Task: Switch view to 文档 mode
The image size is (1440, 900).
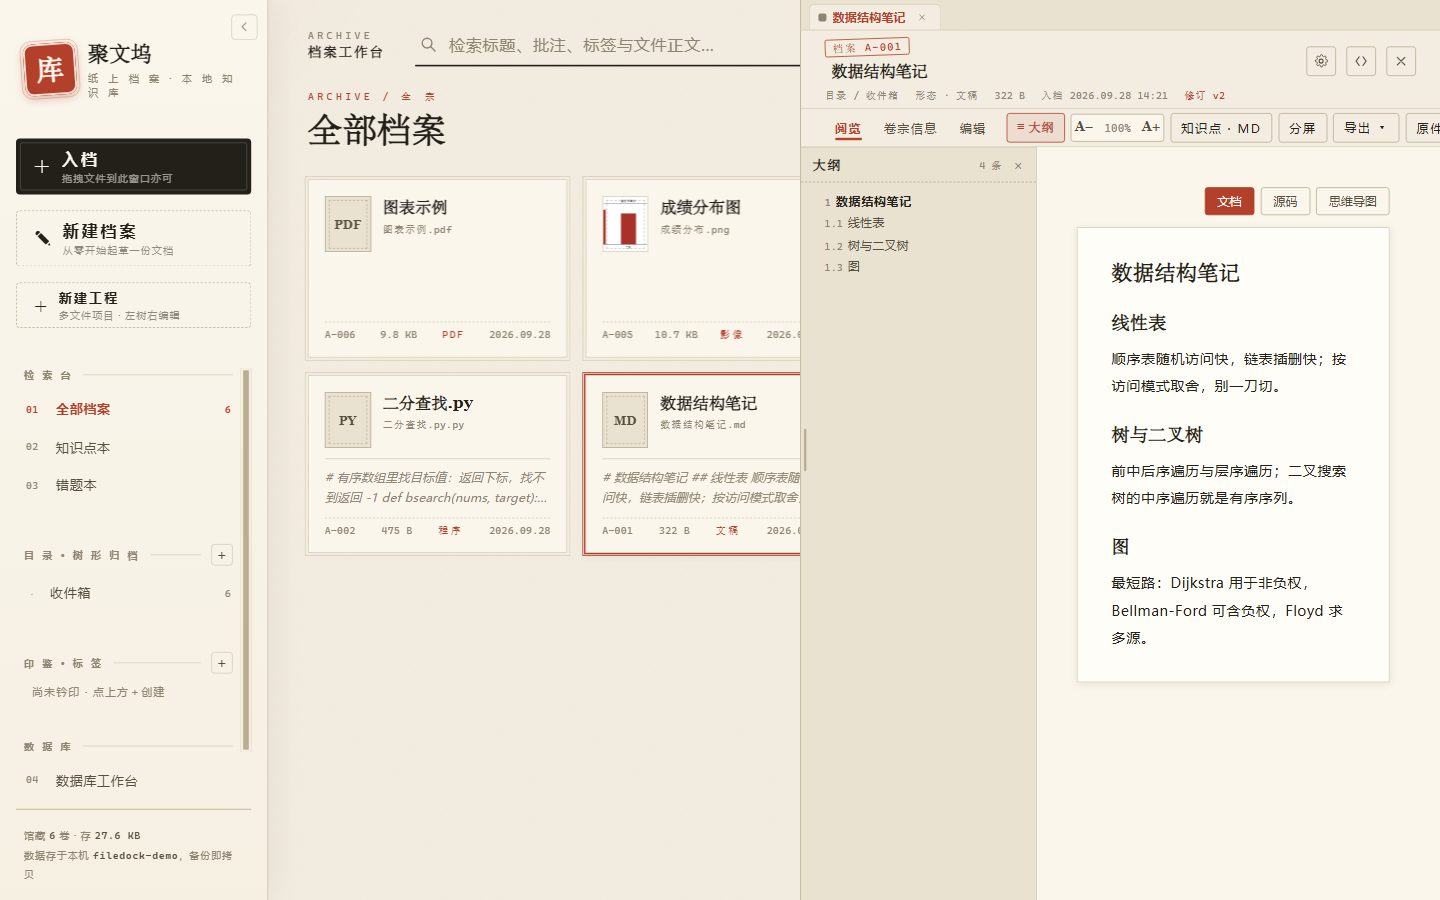Action: click(1229, 201)
